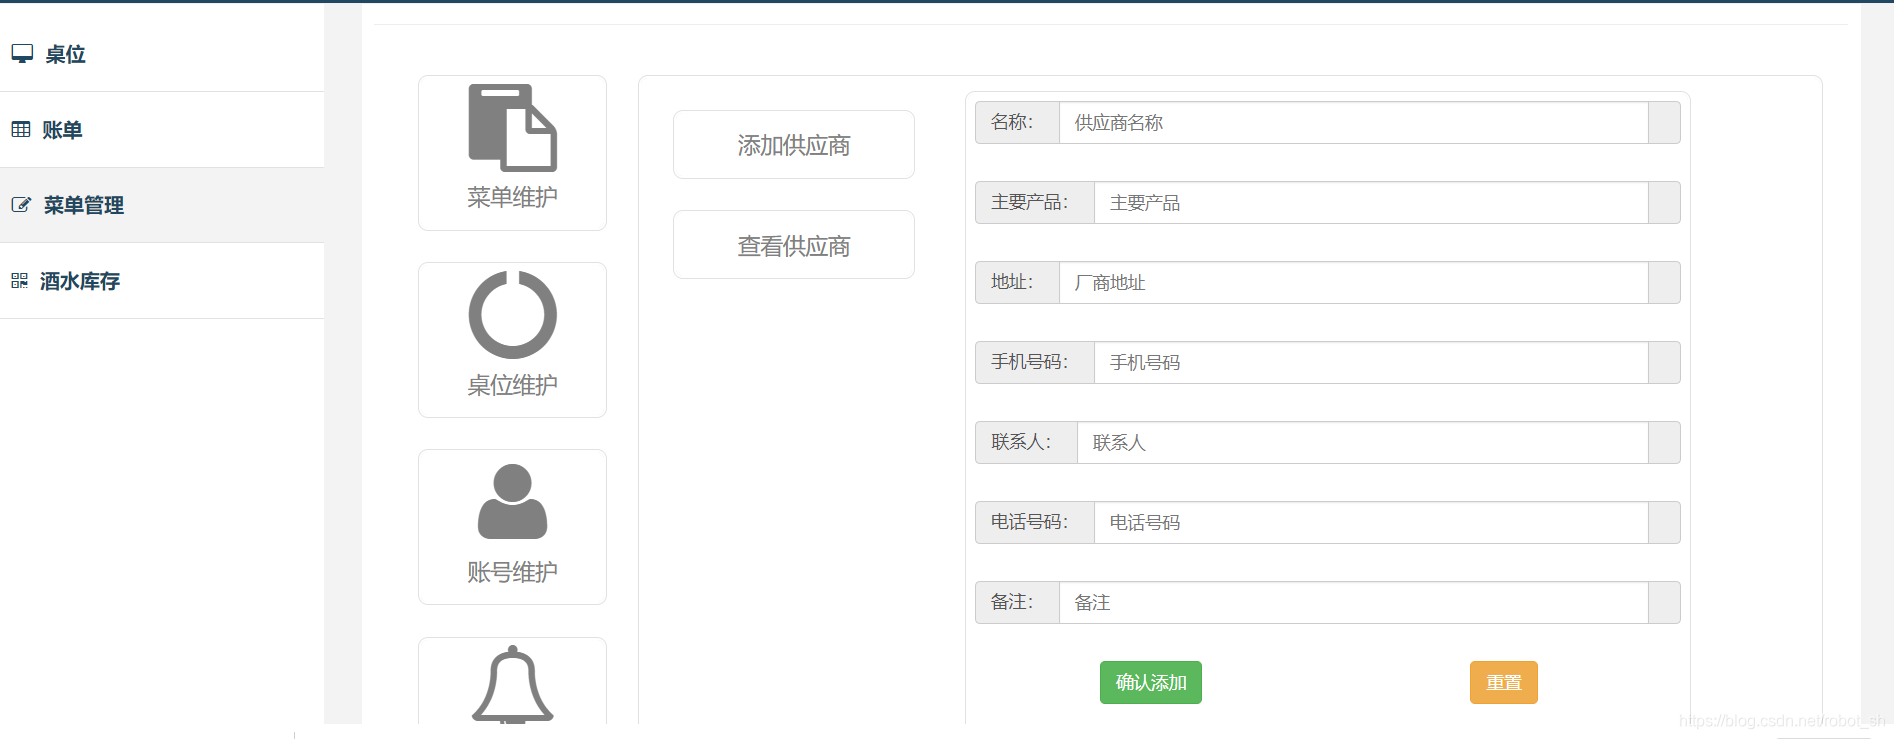This screenshot has width=1894, height=739.
Task: Open 桌位 in the sidebar
Action: 162,54
